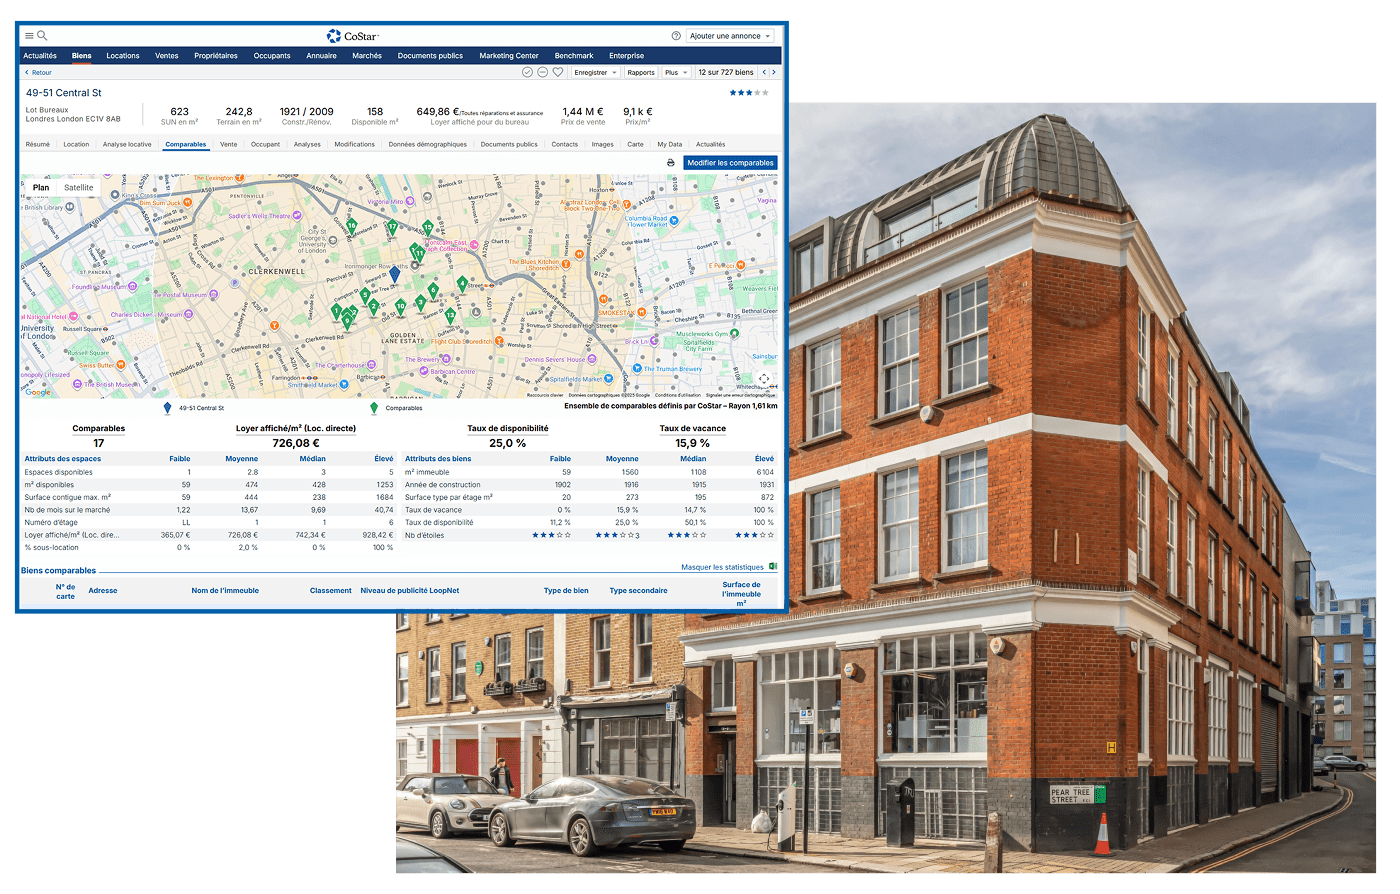The height and width of the screenshot is (894, 1400).
Task: Click Masquer les statistiques link
Action: coord(722,567)
